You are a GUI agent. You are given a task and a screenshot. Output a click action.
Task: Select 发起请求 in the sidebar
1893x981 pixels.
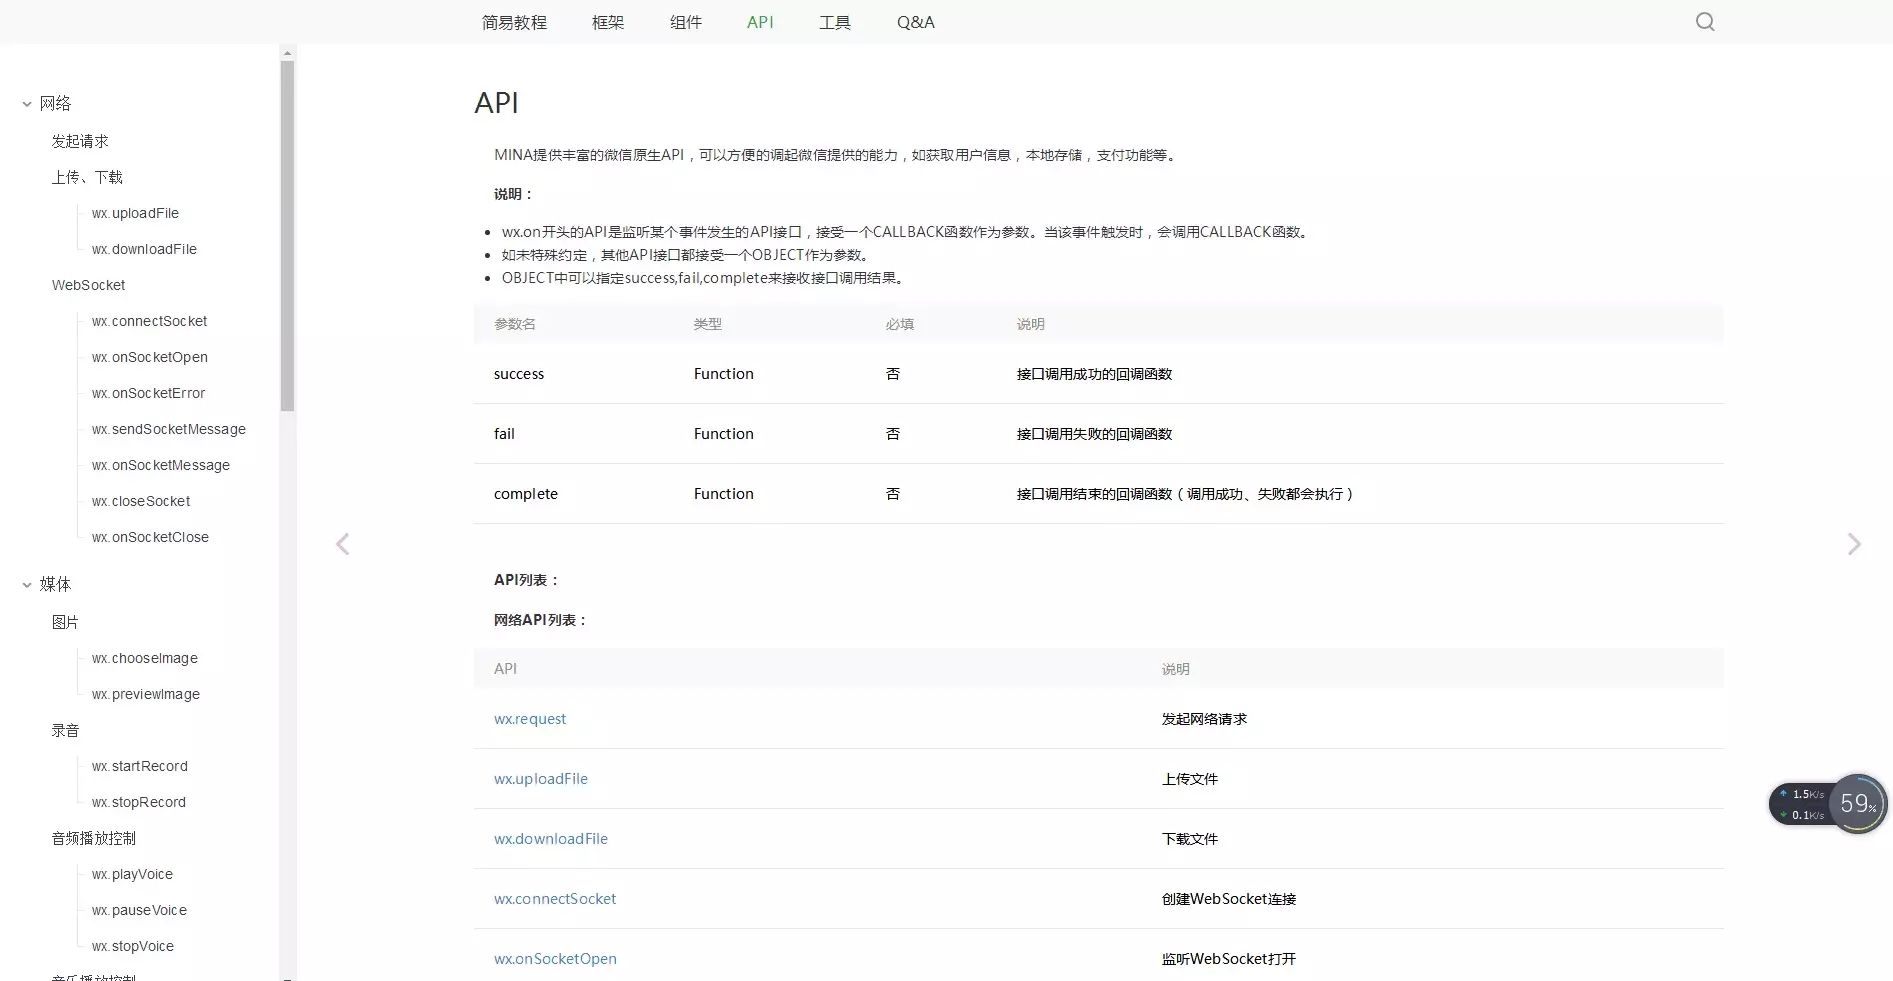(80, 141)
